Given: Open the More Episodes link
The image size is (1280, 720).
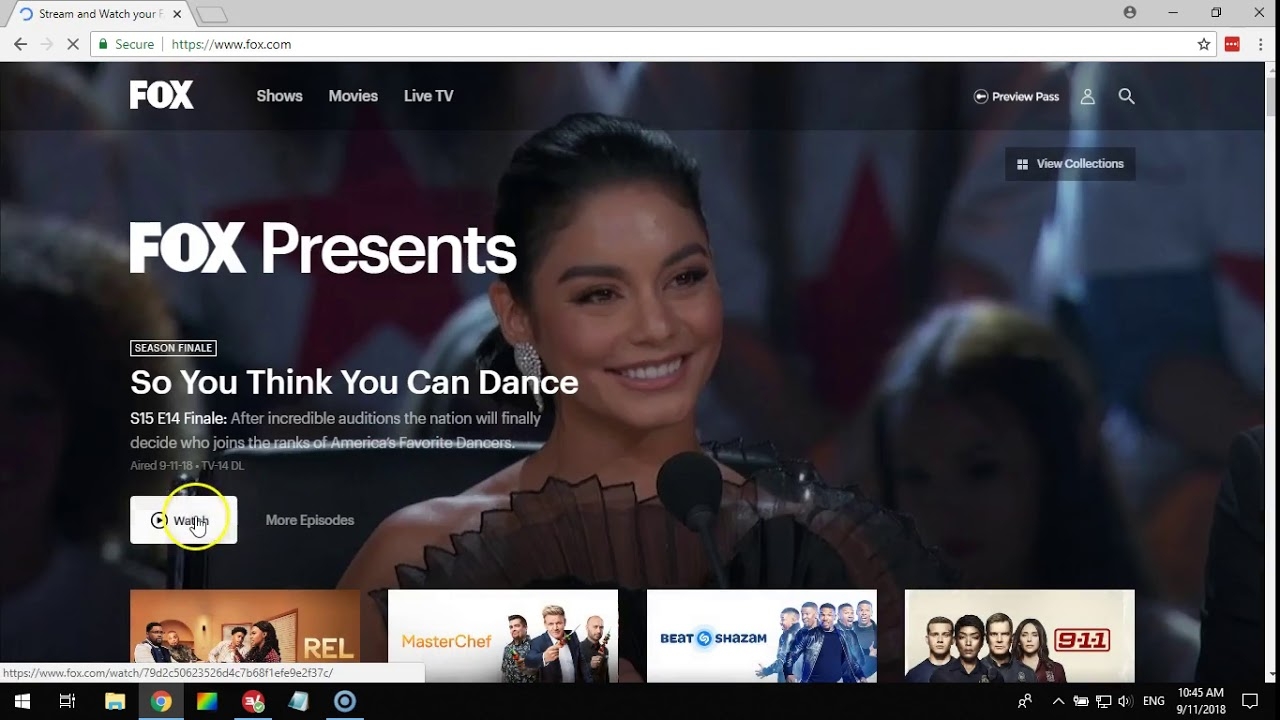Looking at the screenshot, I should coord(310,520).
